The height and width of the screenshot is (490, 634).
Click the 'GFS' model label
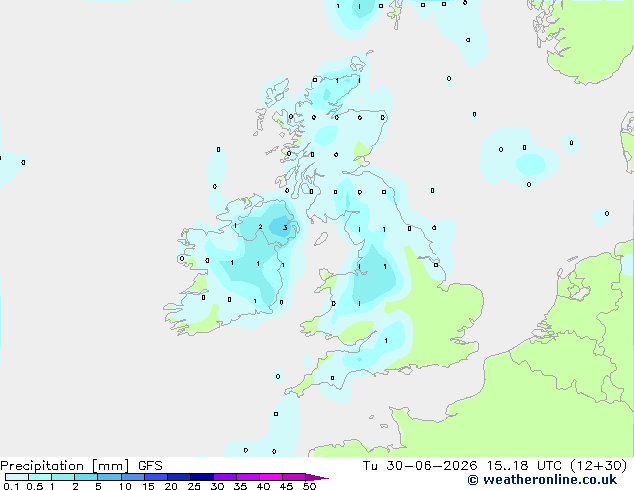coord(150,466)
